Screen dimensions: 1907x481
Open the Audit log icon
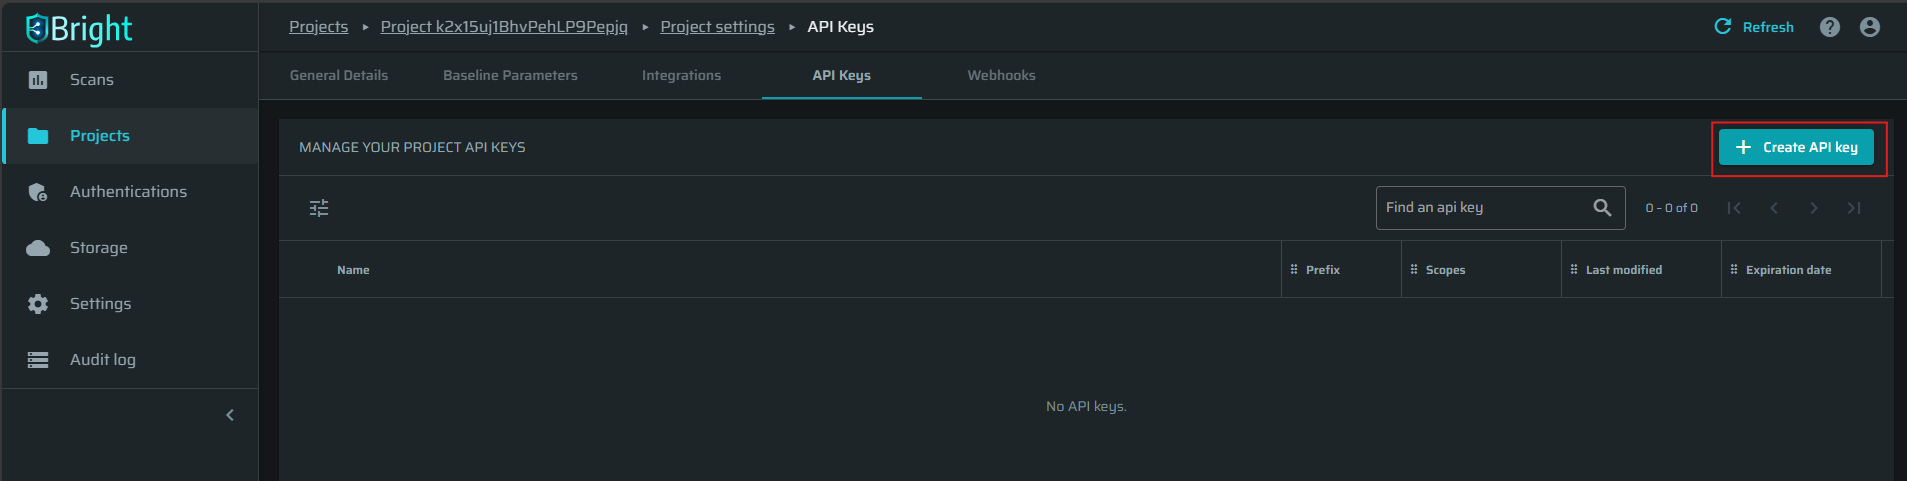(x=38, y=360)
